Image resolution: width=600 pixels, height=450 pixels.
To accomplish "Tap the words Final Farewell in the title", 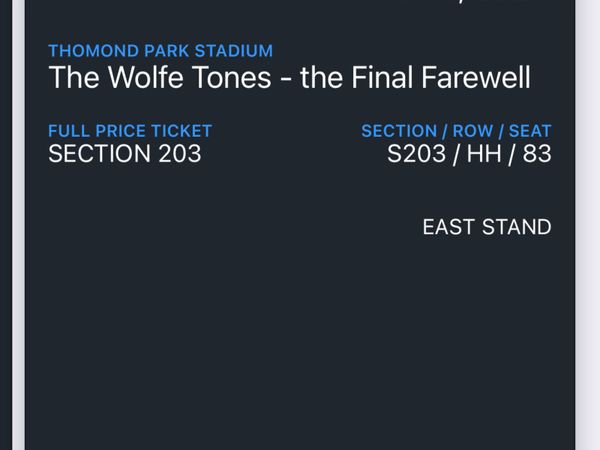I will click(441, 77).
